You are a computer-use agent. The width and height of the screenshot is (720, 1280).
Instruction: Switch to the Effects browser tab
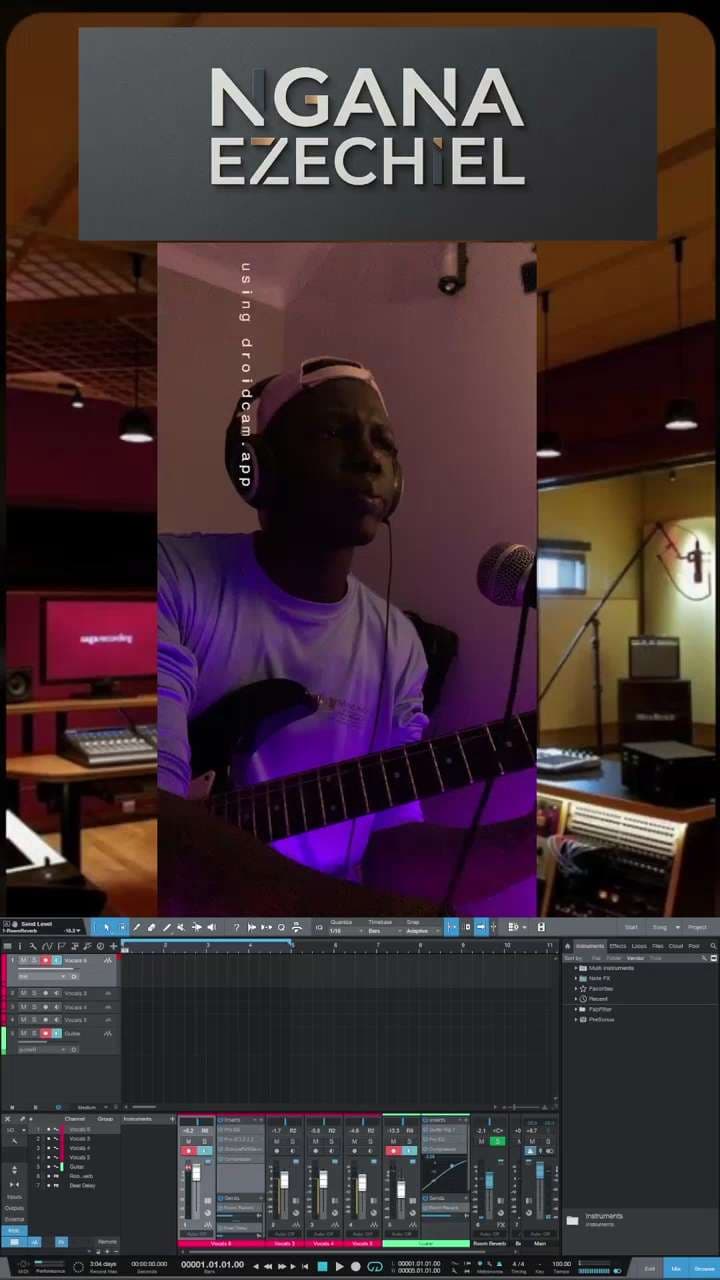click(618, 946)
